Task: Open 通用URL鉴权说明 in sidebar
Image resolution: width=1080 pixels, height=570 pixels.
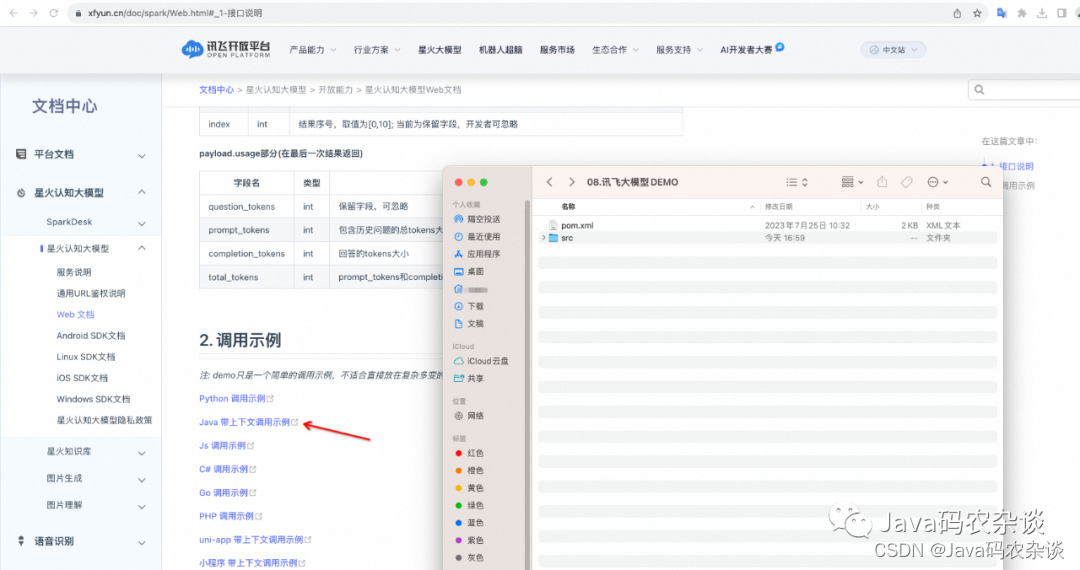Action: pos(91,293)
